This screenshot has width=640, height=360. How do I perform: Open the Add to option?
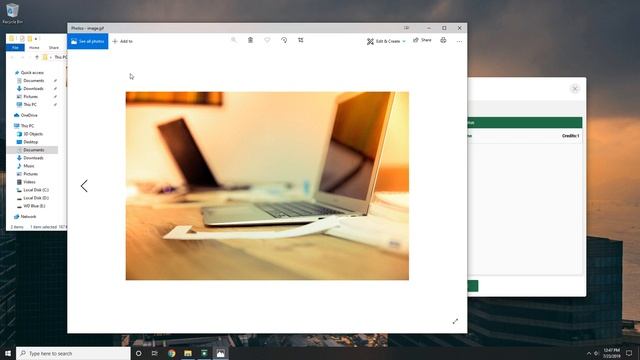[x=122, y=41]
